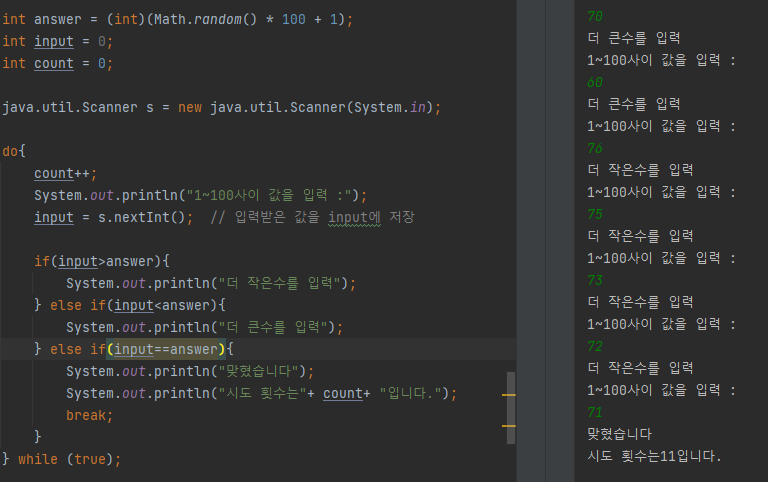Click console input value 75
Image resolution: width=768 pixels, height=482 pixels.
click(x=595, y=215)
